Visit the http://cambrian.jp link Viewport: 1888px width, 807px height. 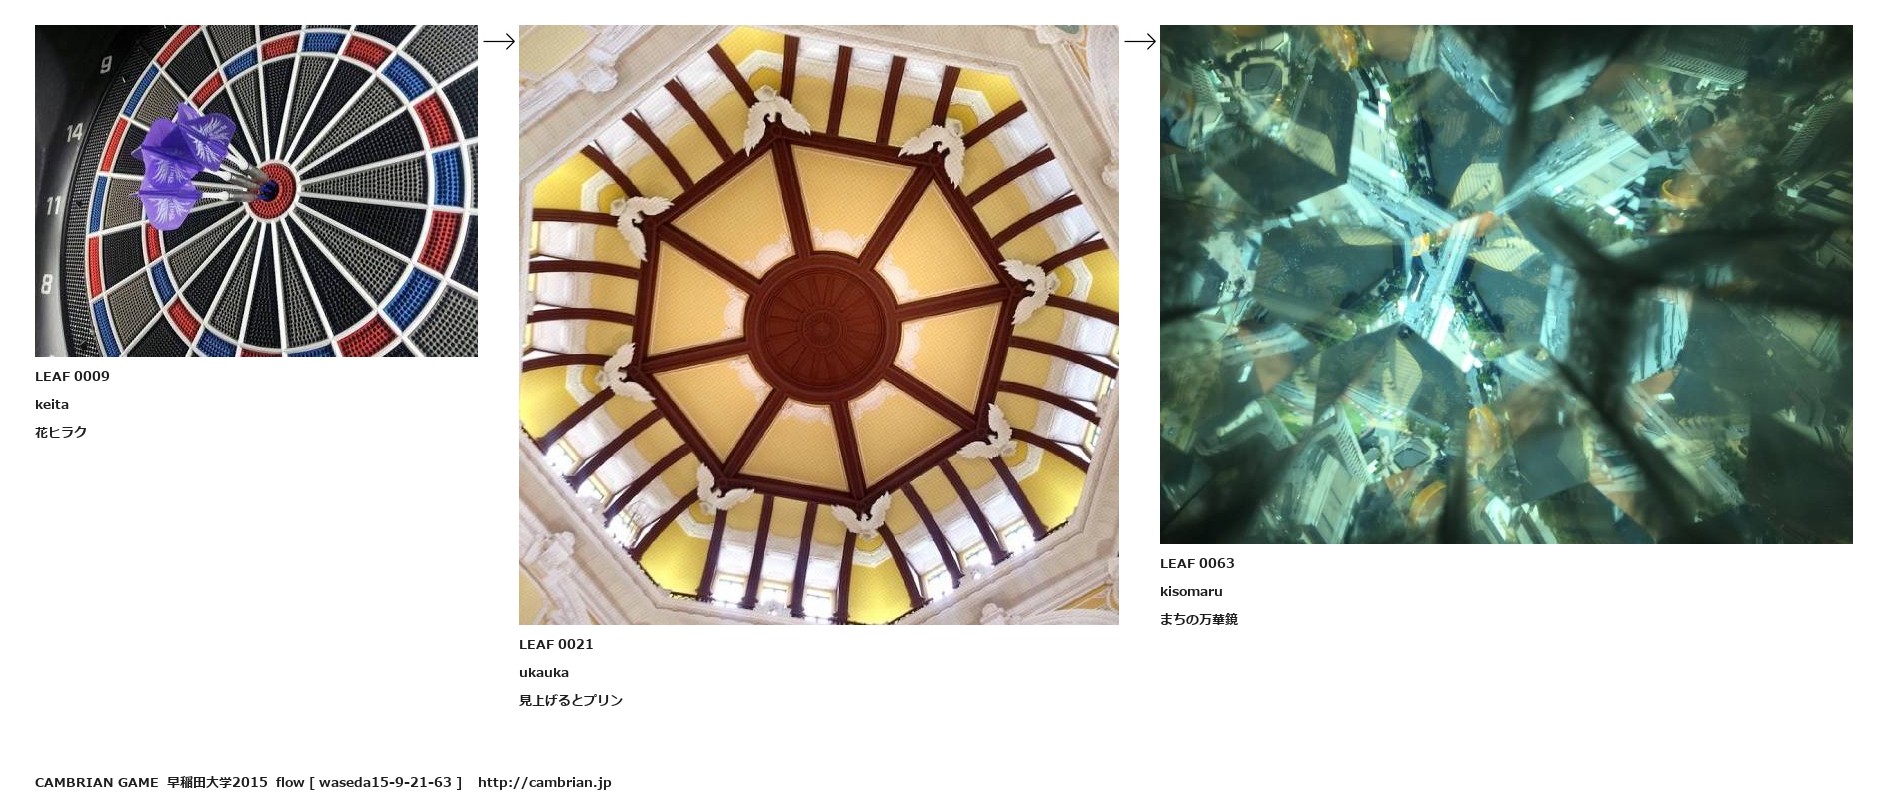(x=545, y=782)
